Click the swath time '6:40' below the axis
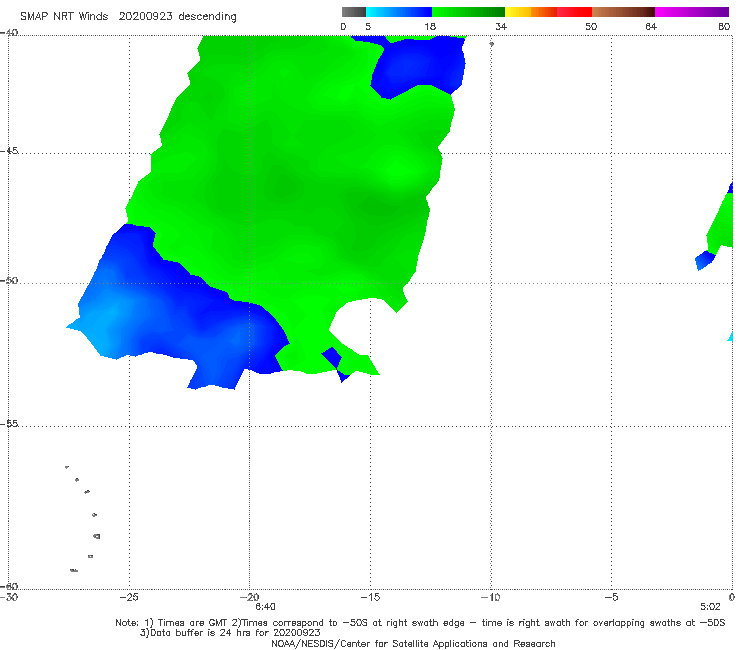The height and width of the screenshot is (650, 740). 265,607
